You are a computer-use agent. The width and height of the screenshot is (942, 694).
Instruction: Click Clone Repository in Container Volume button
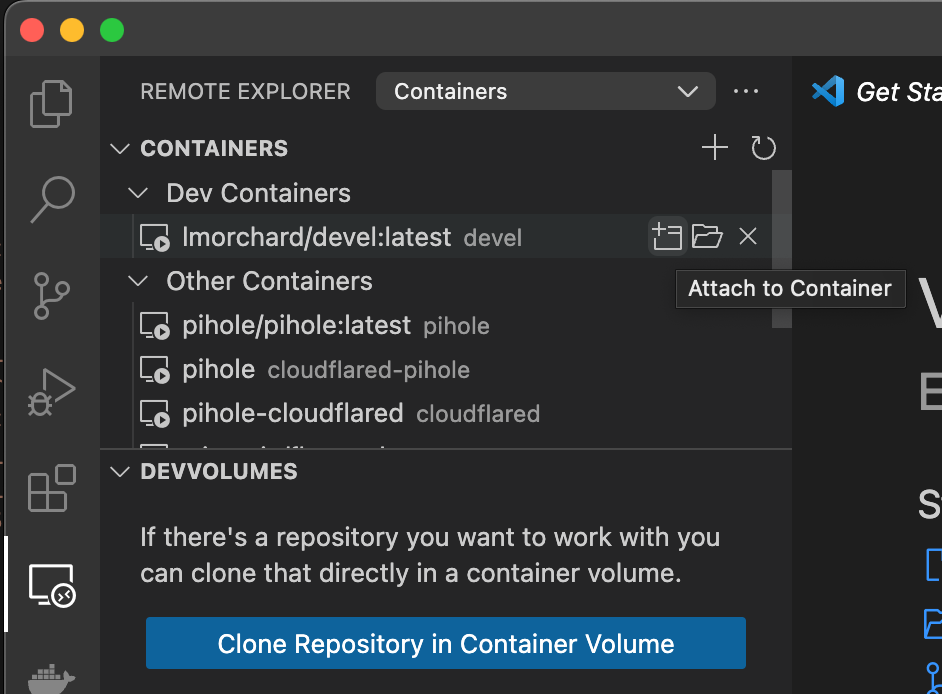coord(446,644)
